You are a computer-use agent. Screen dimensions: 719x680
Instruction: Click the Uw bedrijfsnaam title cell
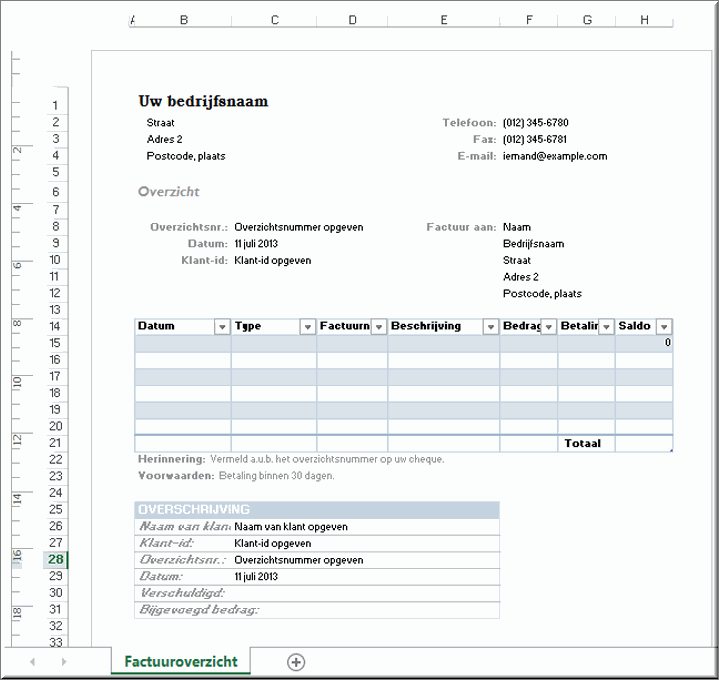click(x=203, y=101)
